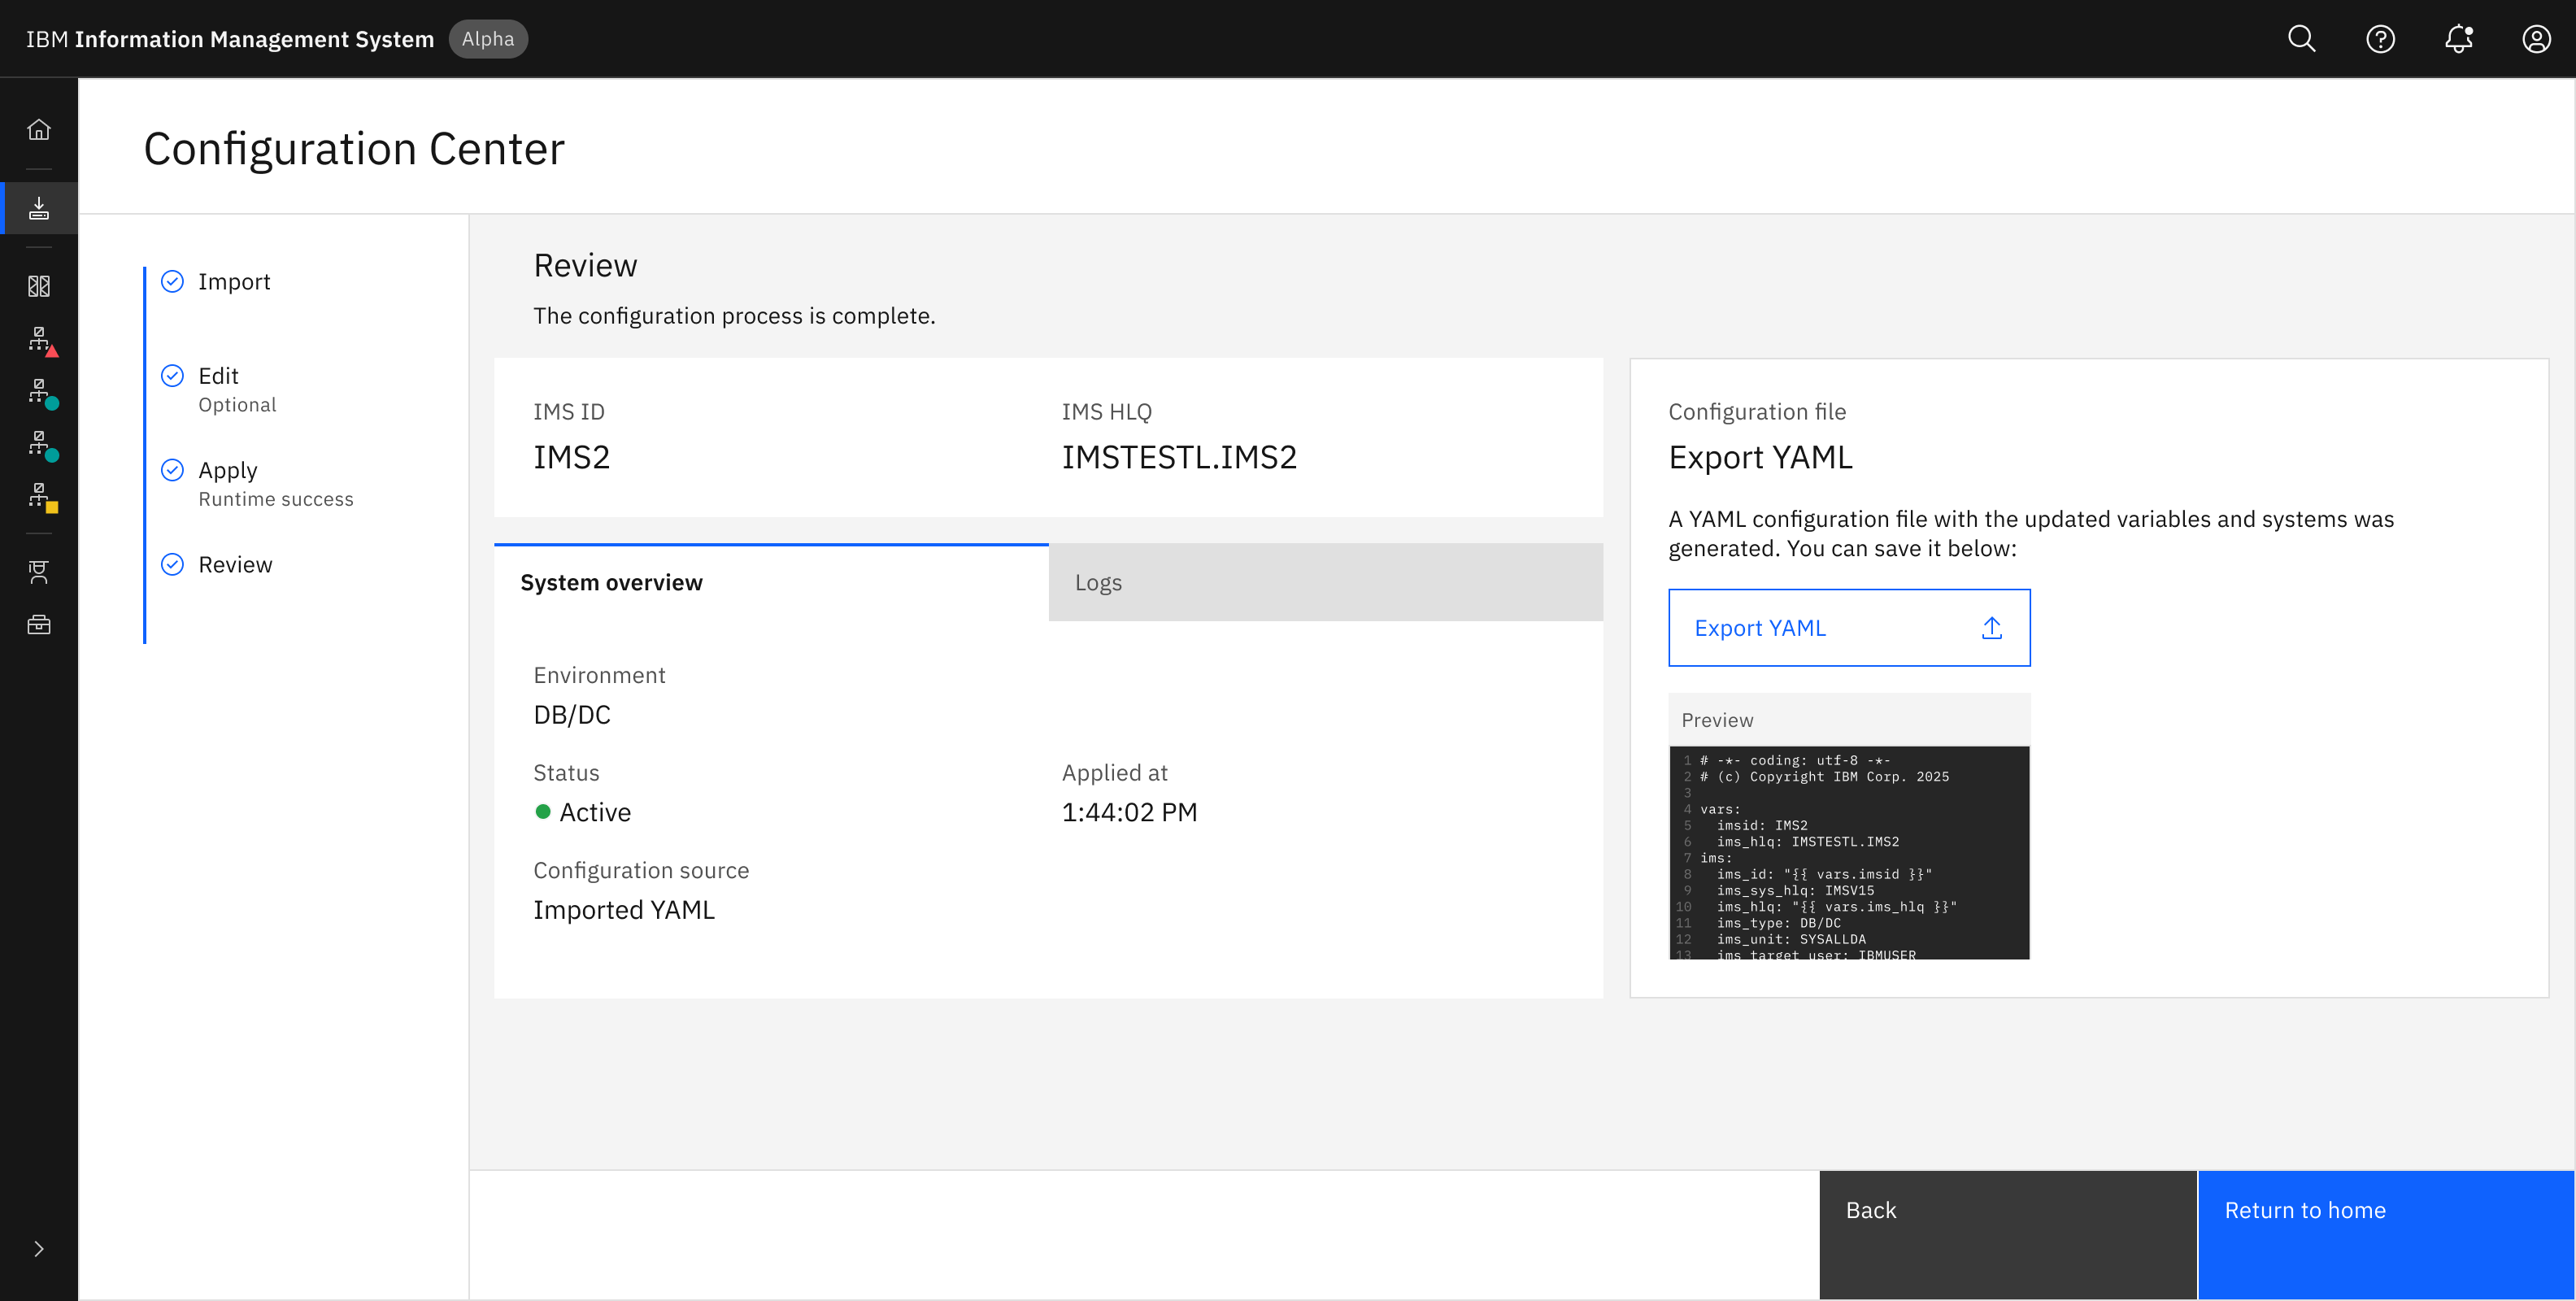The image size is (2576, 1301).
Task: Click the YAML preview code block
Action: 1849,853
